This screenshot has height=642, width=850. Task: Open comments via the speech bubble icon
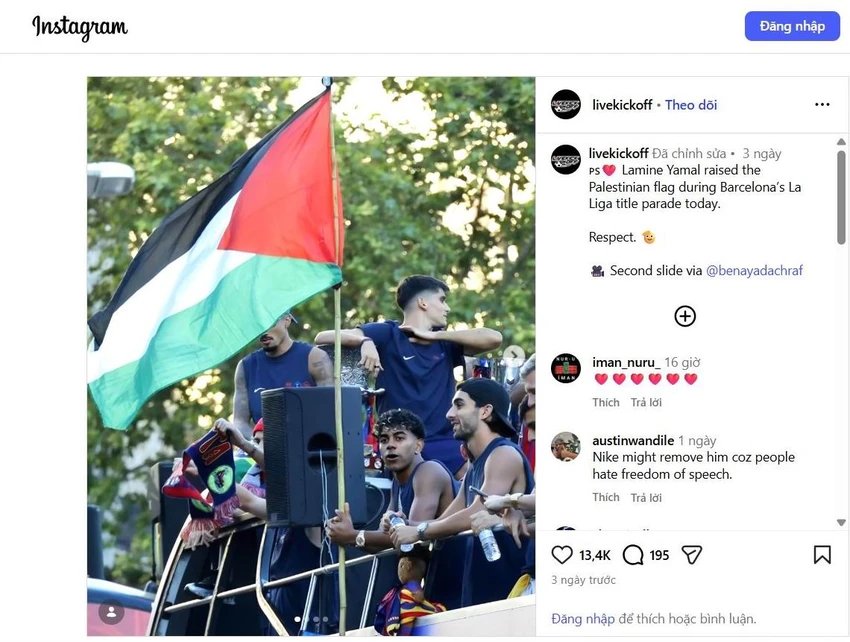click(633, 555)
